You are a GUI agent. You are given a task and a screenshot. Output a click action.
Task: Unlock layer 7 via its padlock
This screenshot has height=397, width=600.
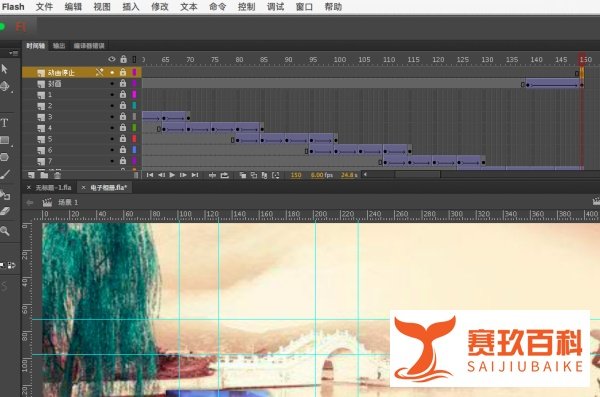tap(123, 161)
